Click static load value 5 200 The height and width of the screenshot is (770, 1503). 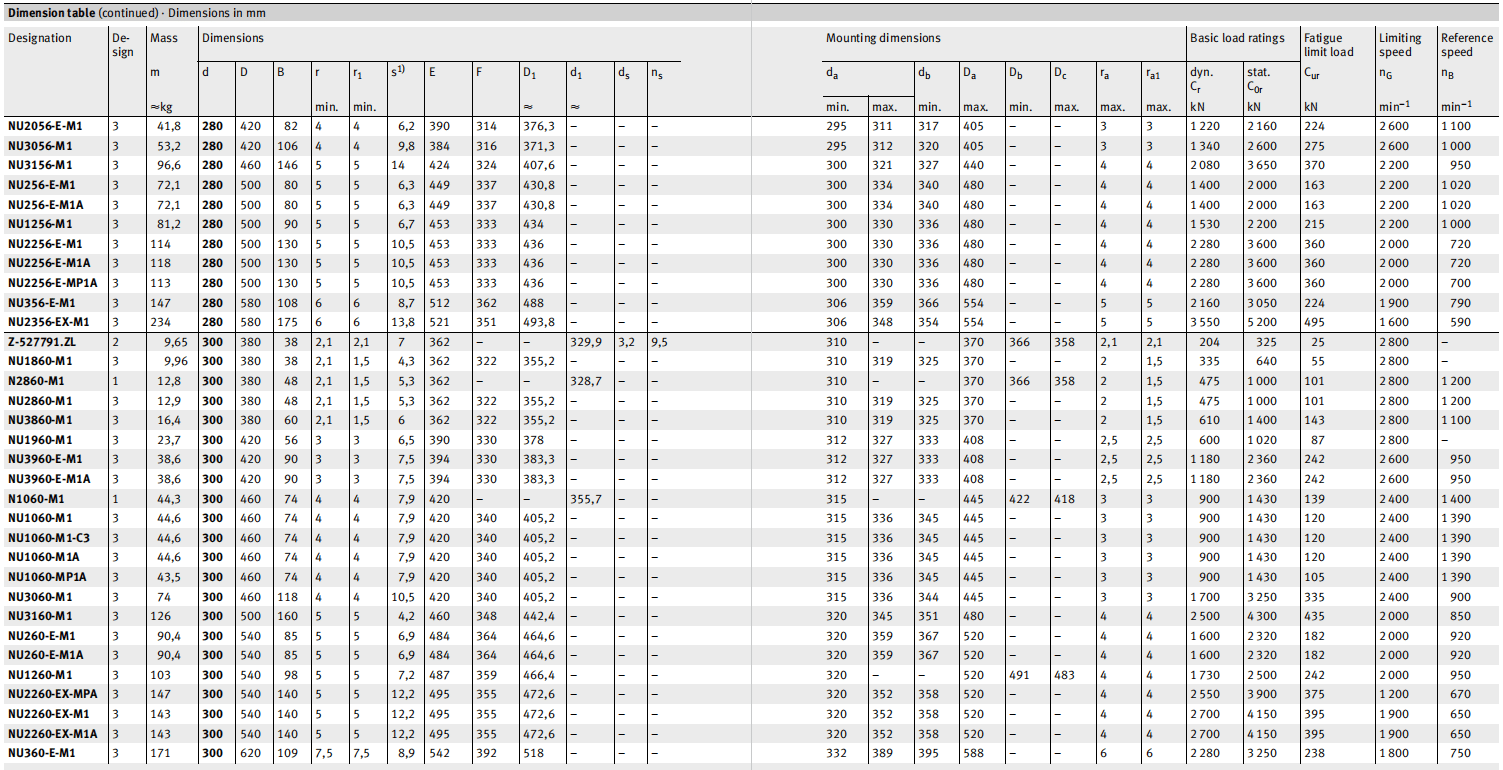[1262, 322]
